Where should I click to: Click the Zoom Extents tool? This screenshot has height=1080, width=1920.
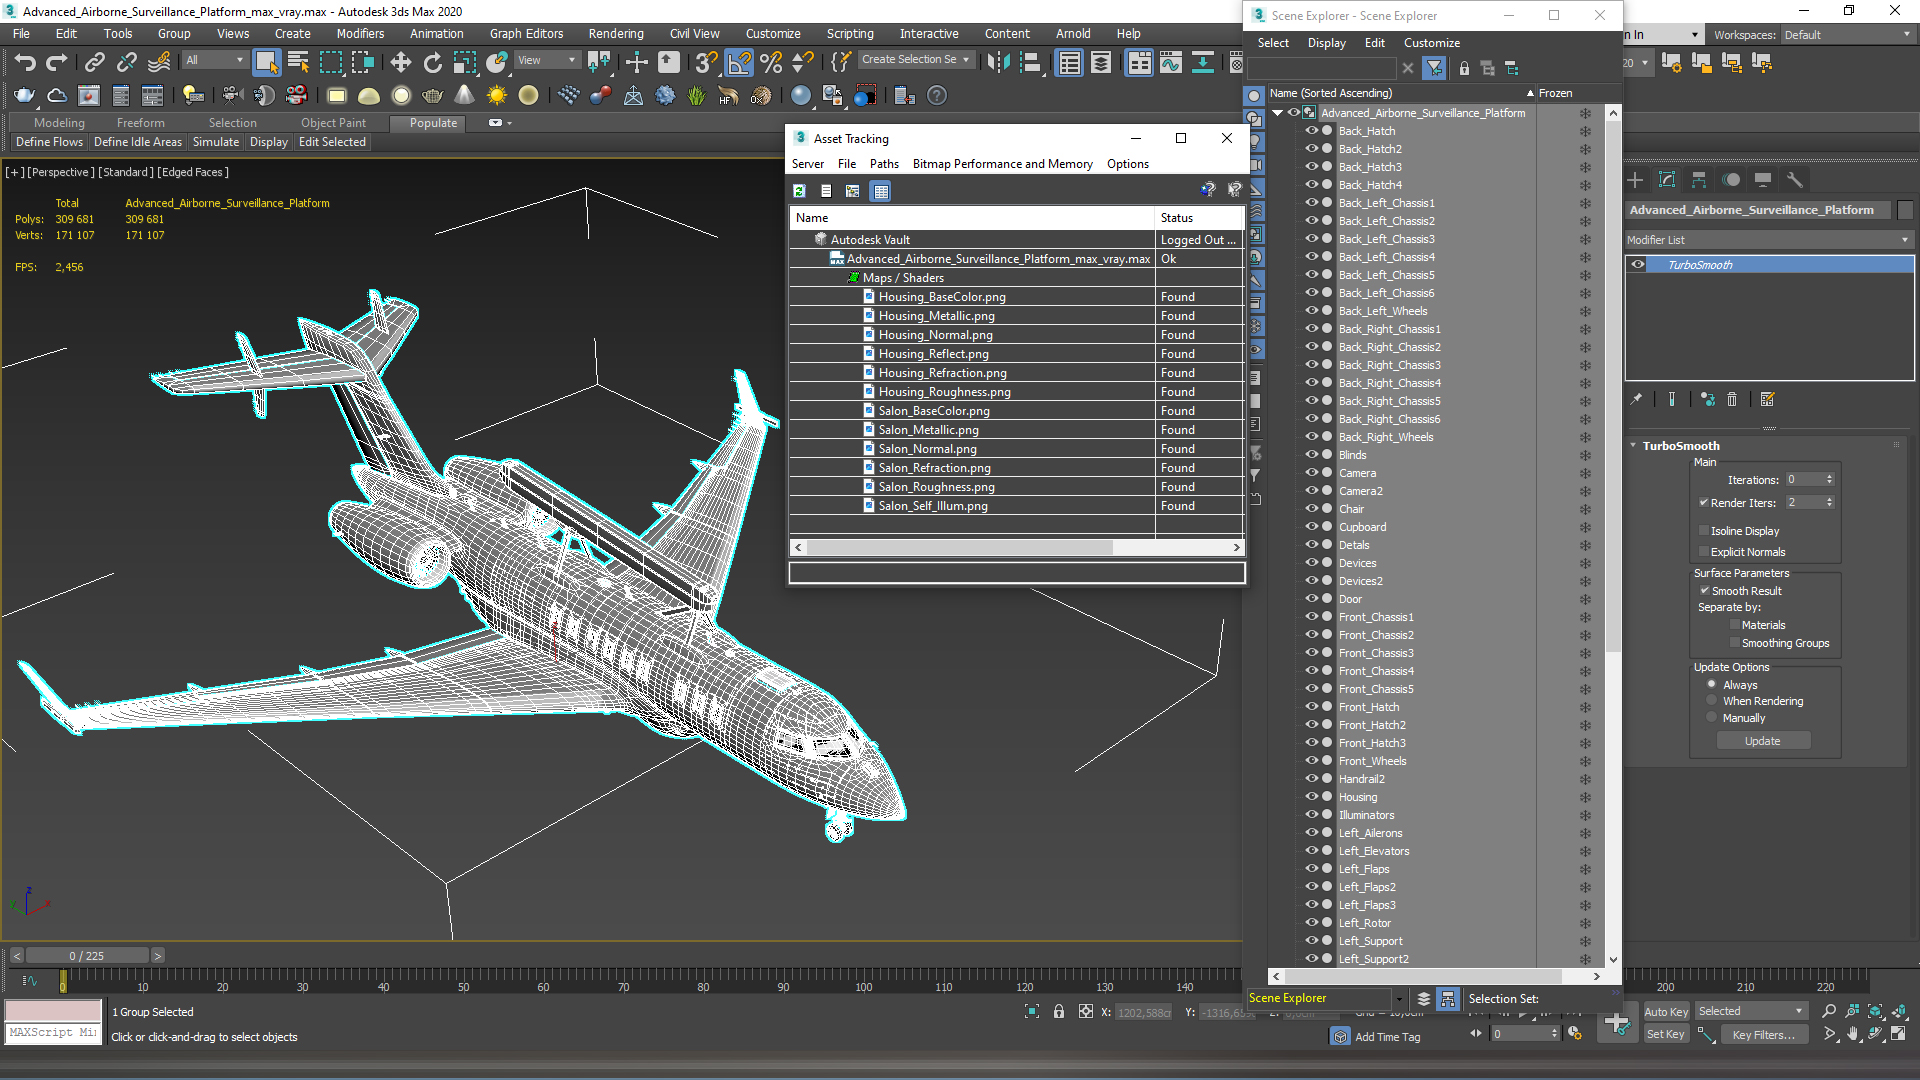point(1875,1011)
